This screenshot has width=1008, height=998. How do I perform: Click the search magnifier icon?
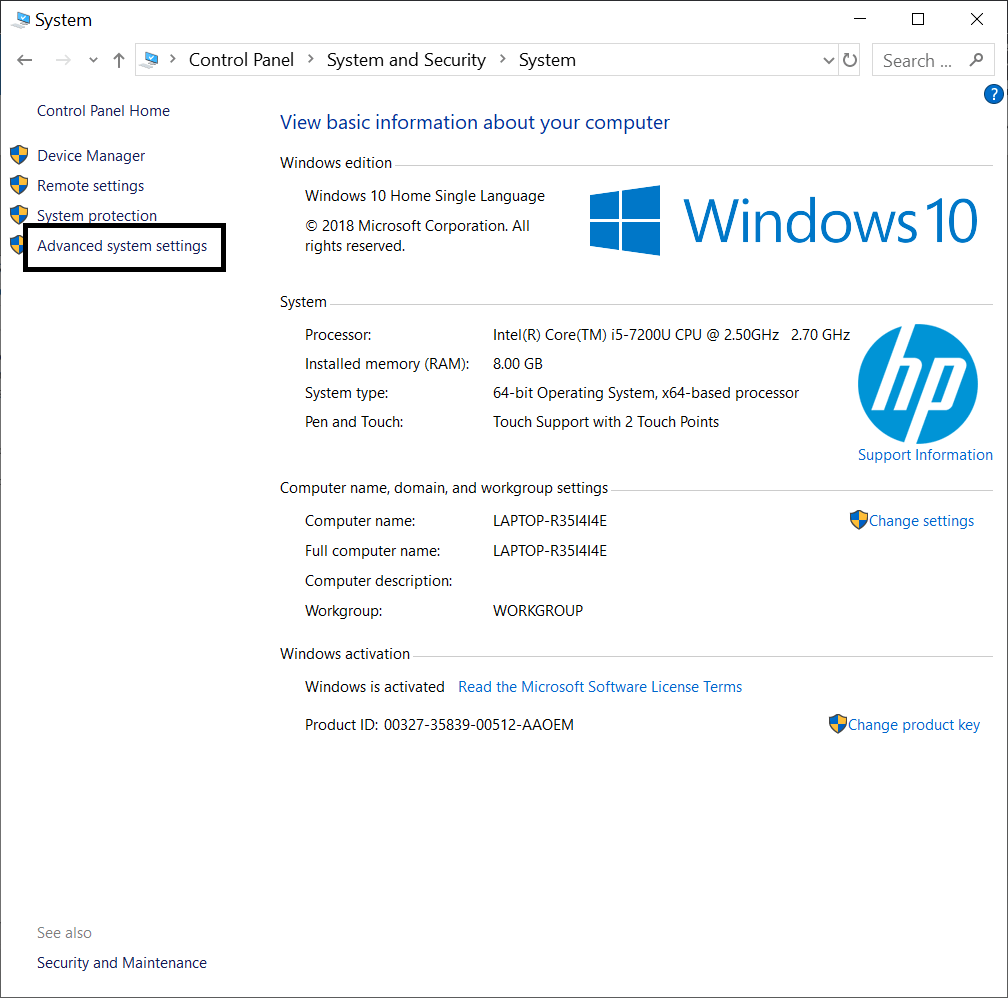tap(976, 60)
